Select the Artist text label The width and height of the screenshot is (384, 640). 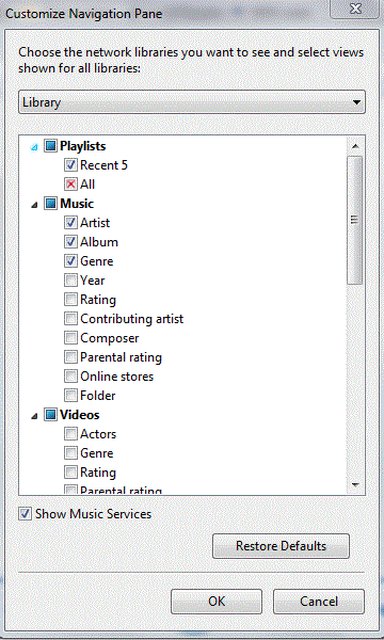[x=95, y=223]
